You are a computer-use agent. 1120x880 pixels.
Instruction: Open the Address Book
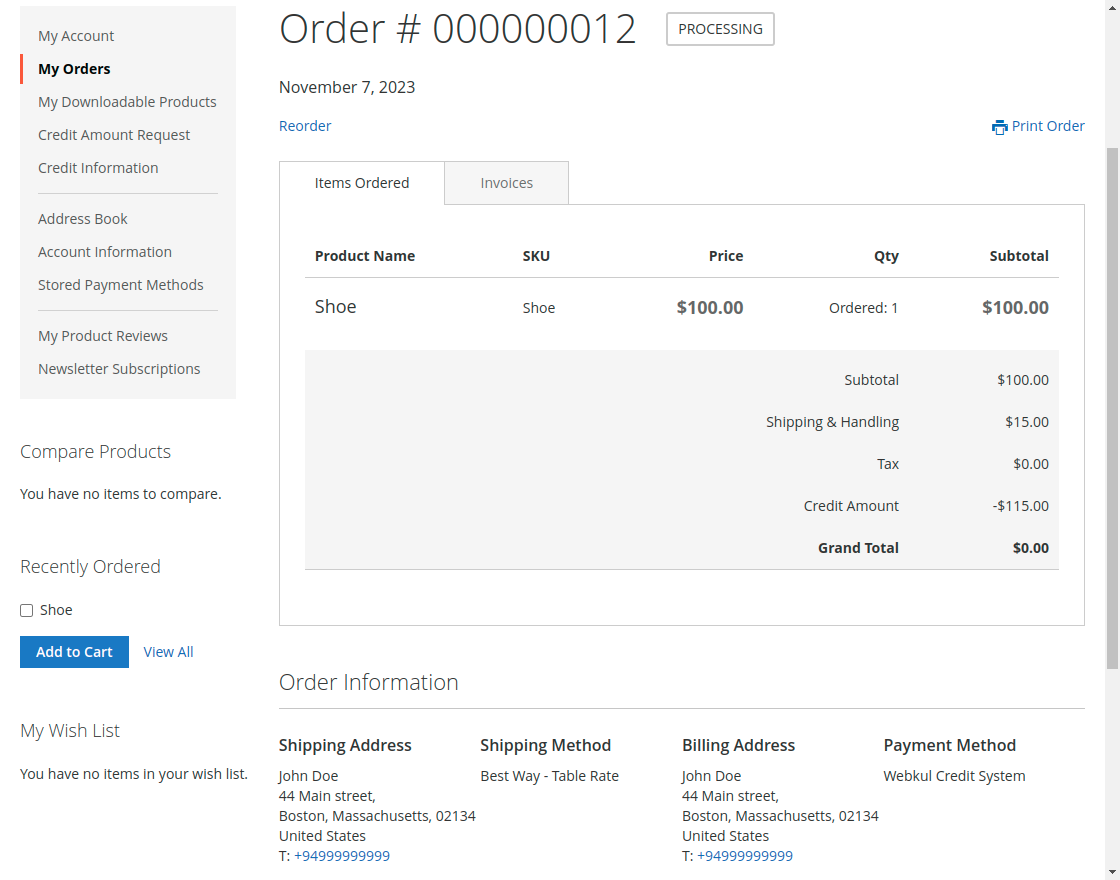(83, 218)
